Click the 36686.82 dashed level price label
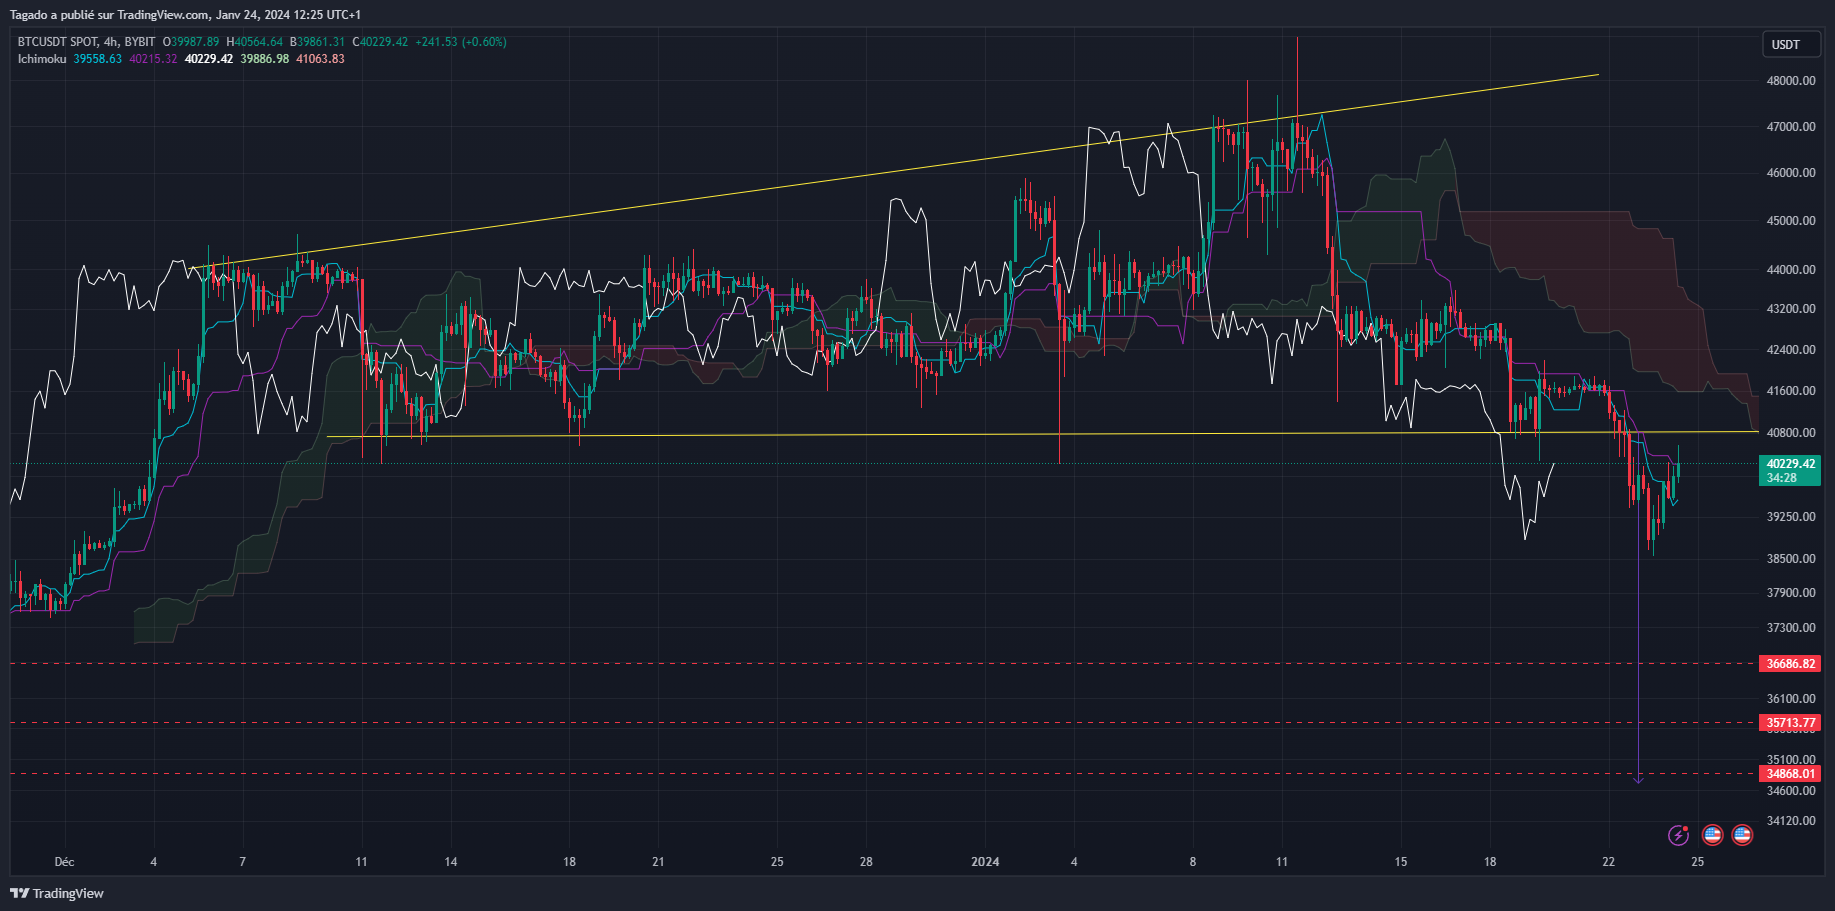This screenshot has height=911, width=1835. click(x=1791, y=663)
